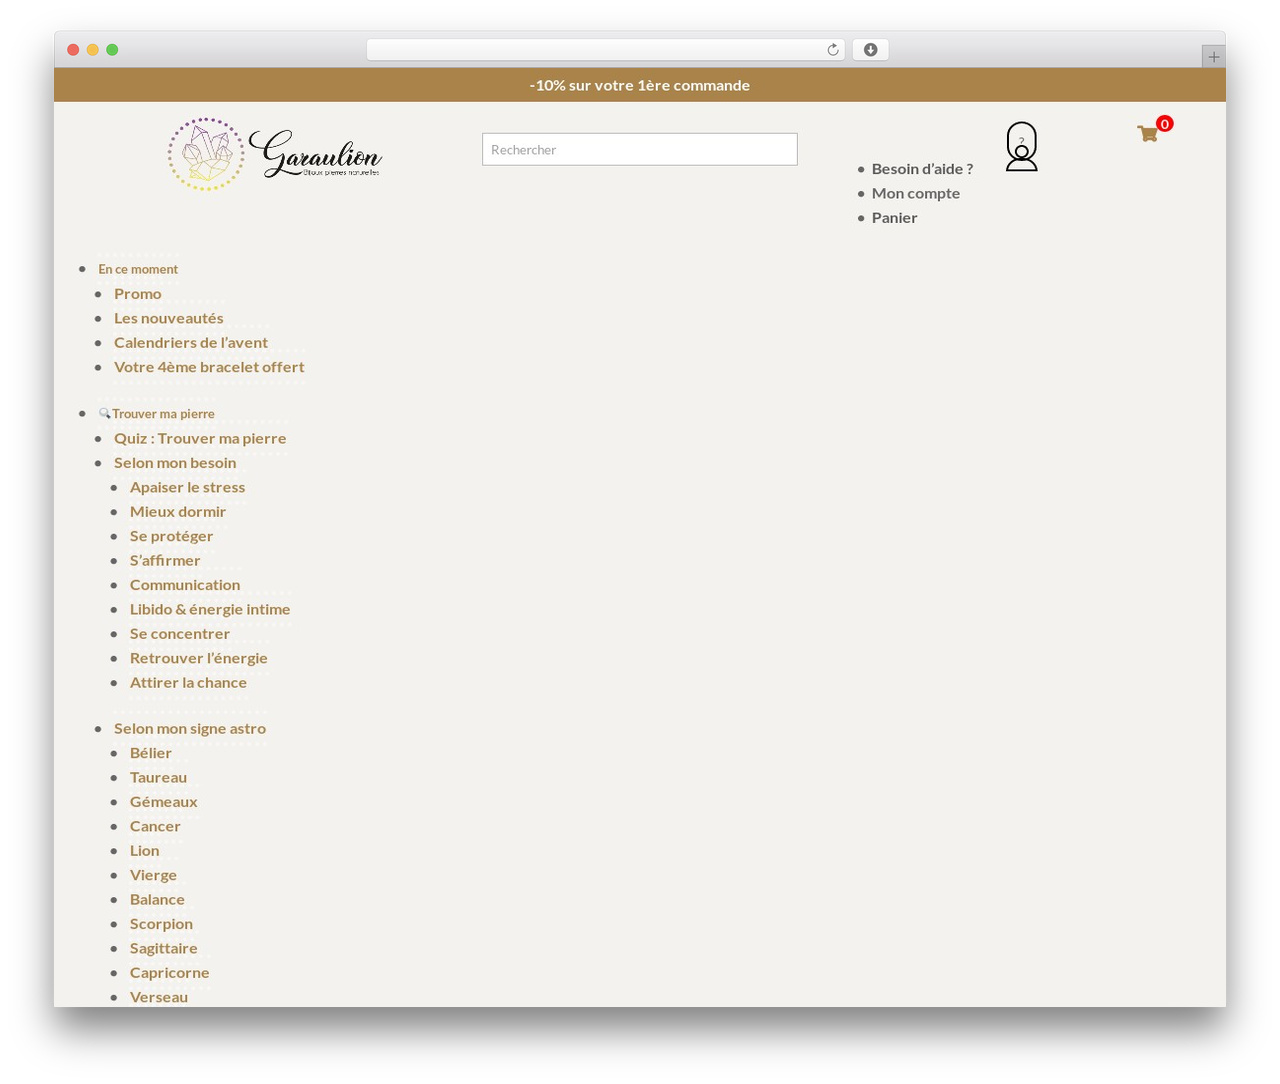Select Communication category
The image size is (1280, 1084).
point(185,585)
